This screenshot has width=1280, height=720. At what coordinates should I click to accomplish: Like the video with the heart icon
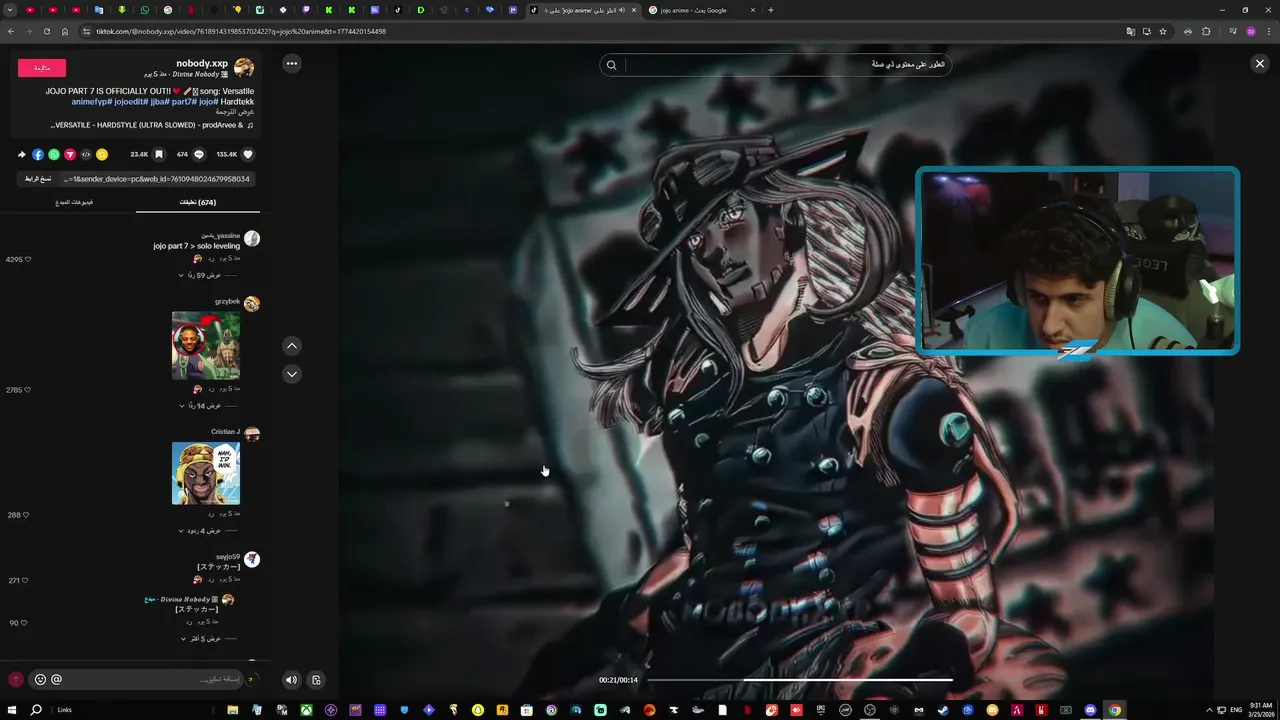pos(248,155)
